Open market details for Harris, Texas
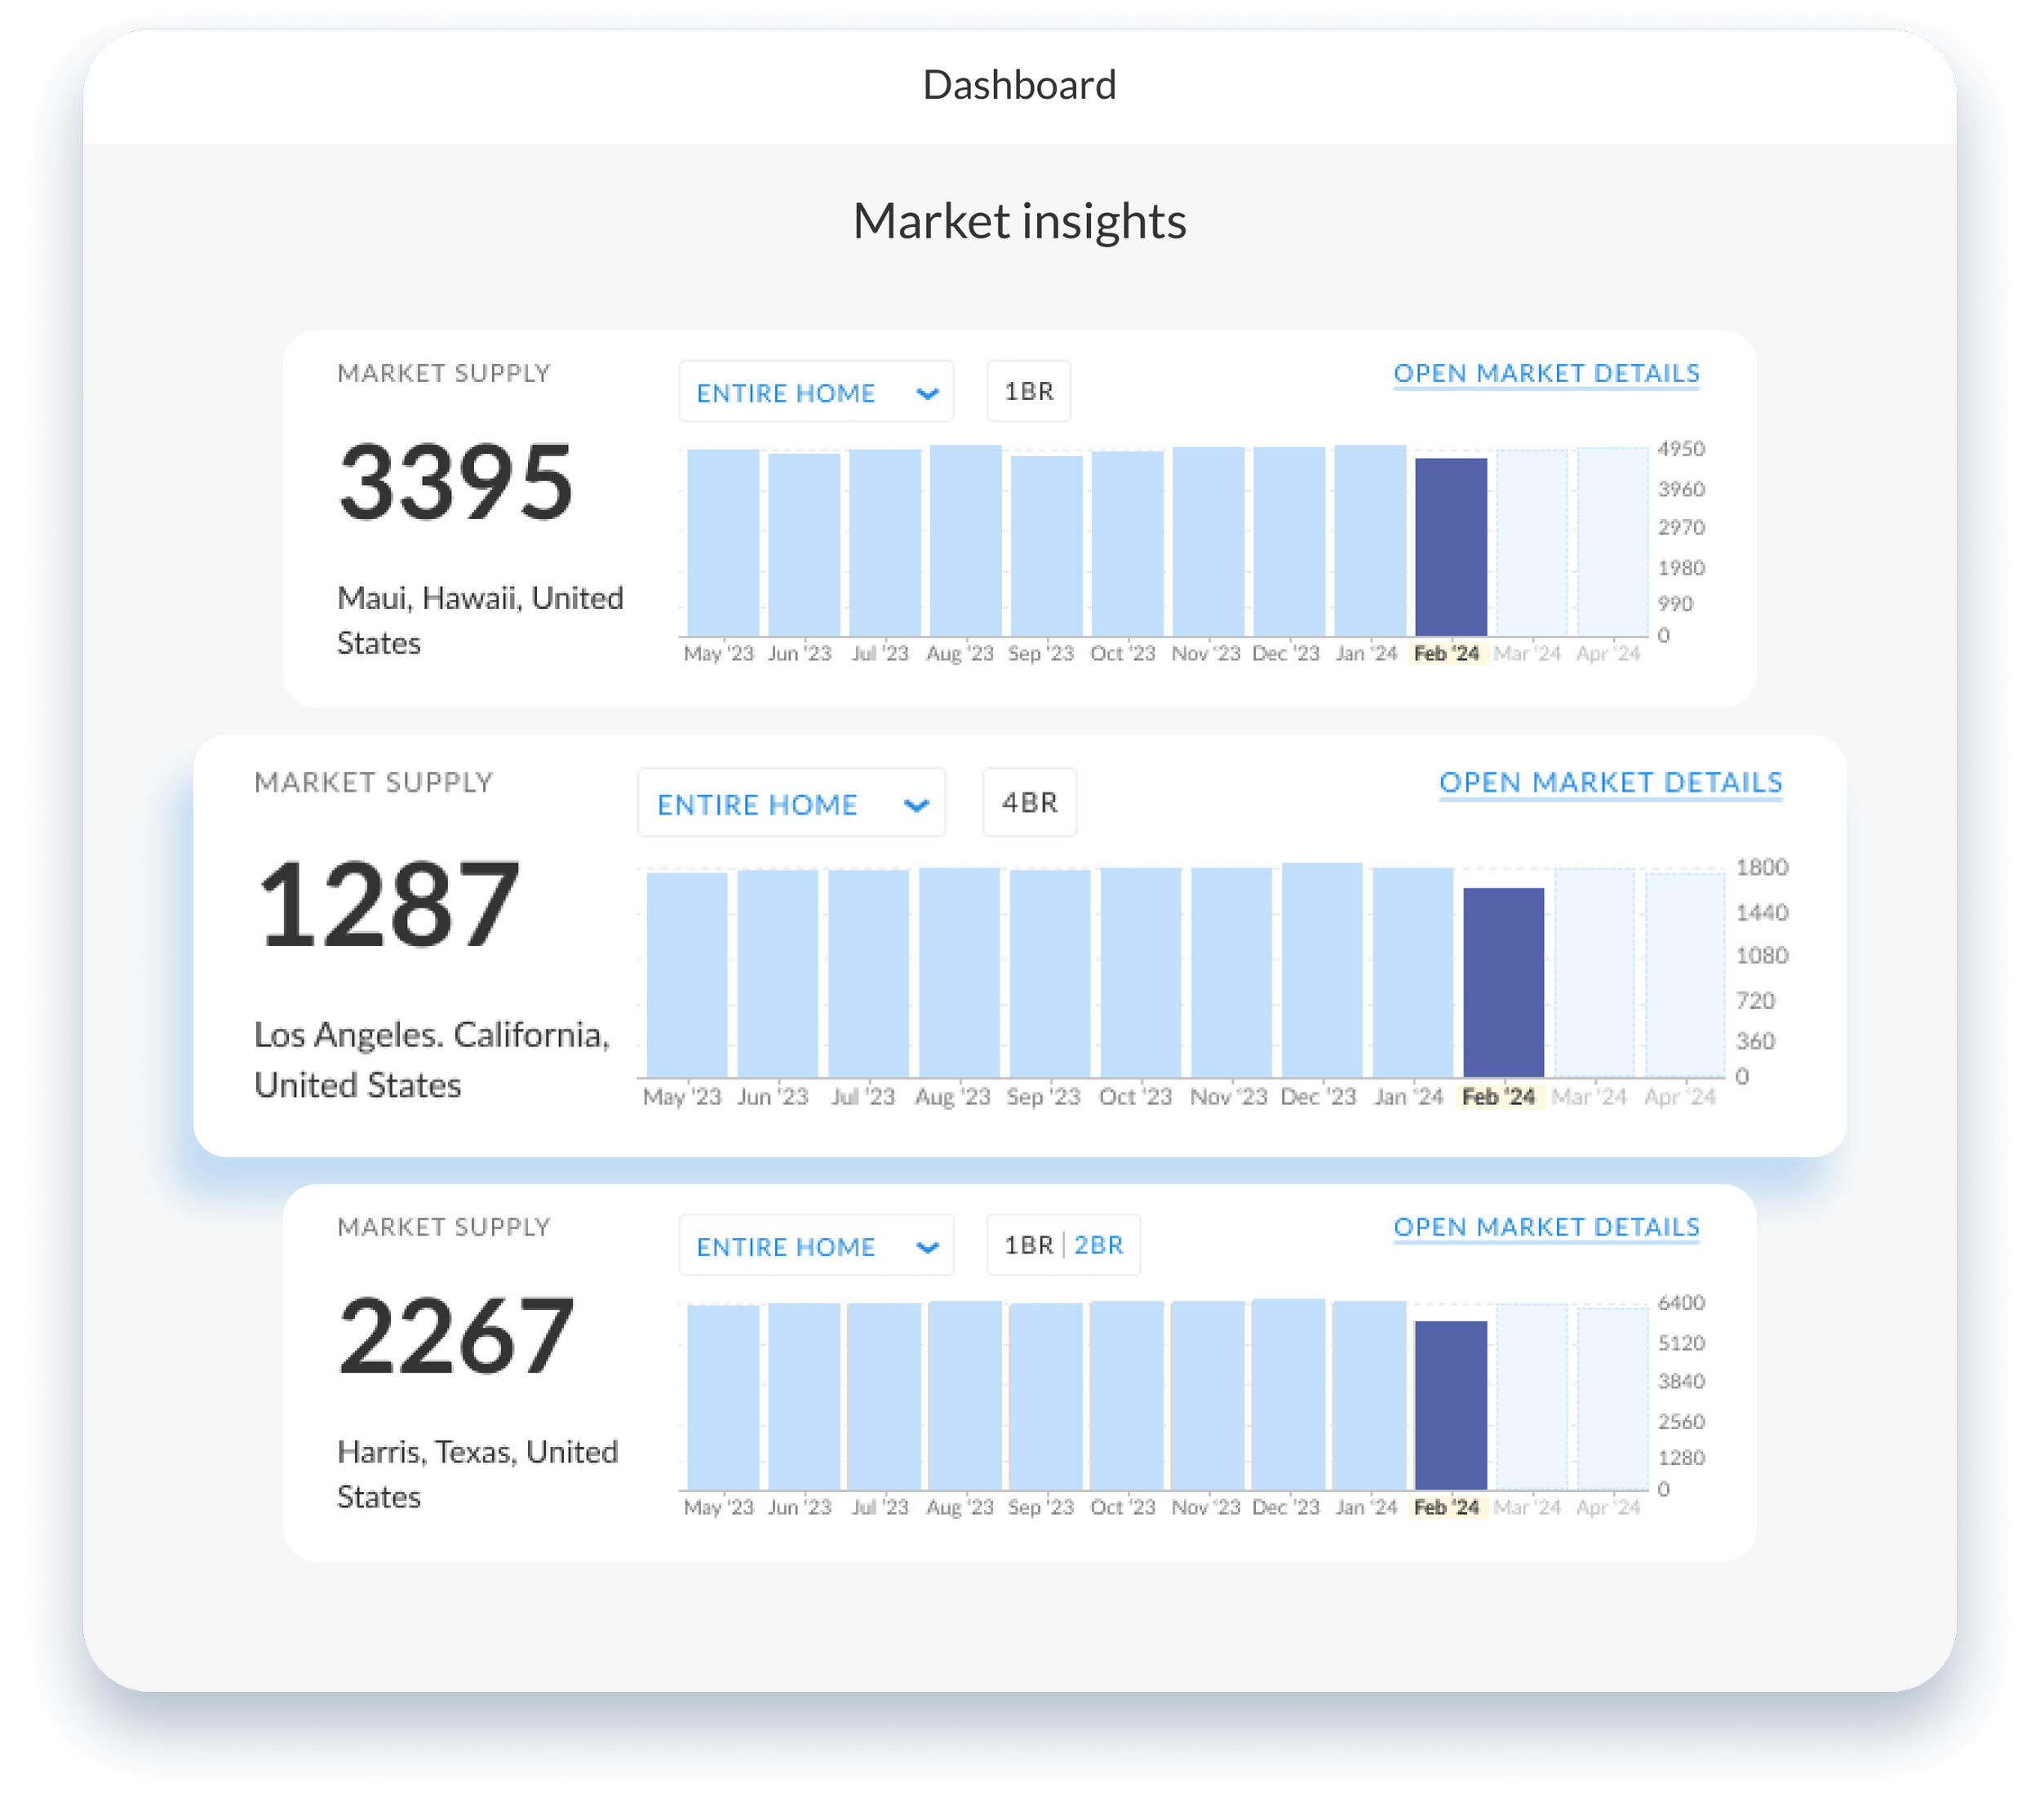2040x1820 pixels. 1546,1228
